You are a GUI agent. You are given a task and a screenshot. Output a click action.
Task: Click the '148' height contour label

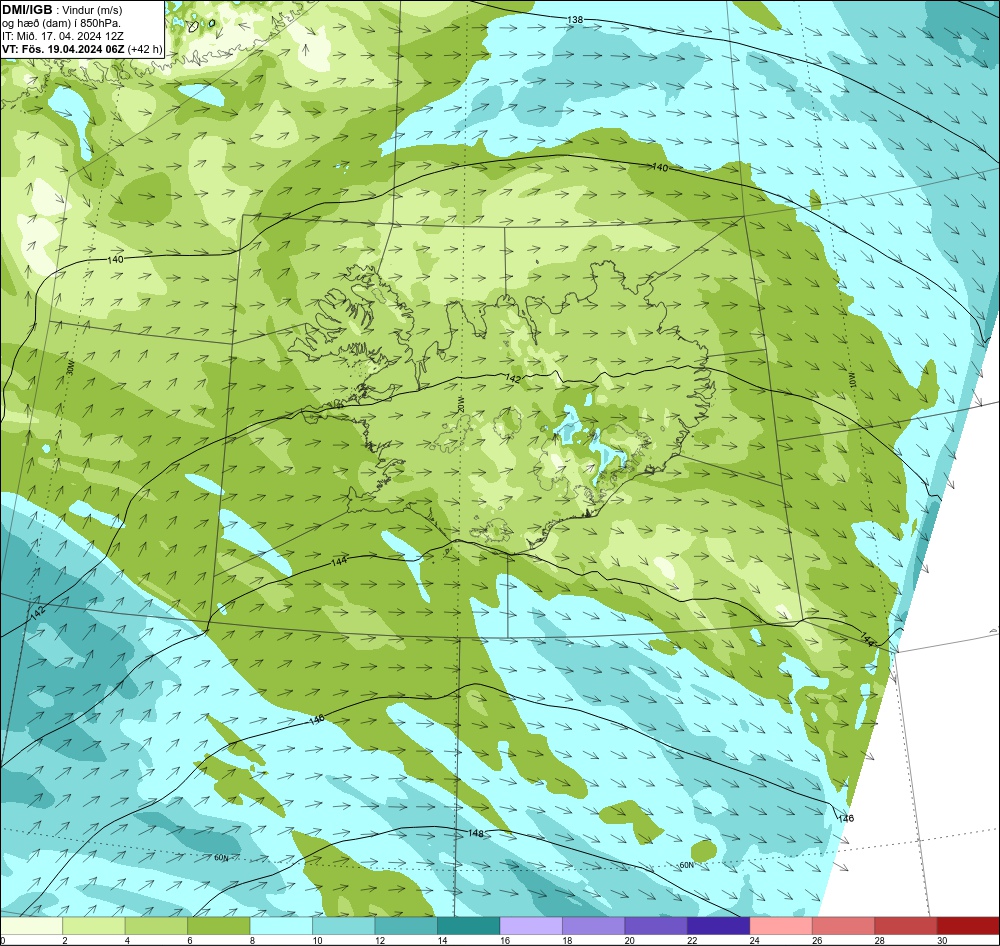tap(476, 833)
